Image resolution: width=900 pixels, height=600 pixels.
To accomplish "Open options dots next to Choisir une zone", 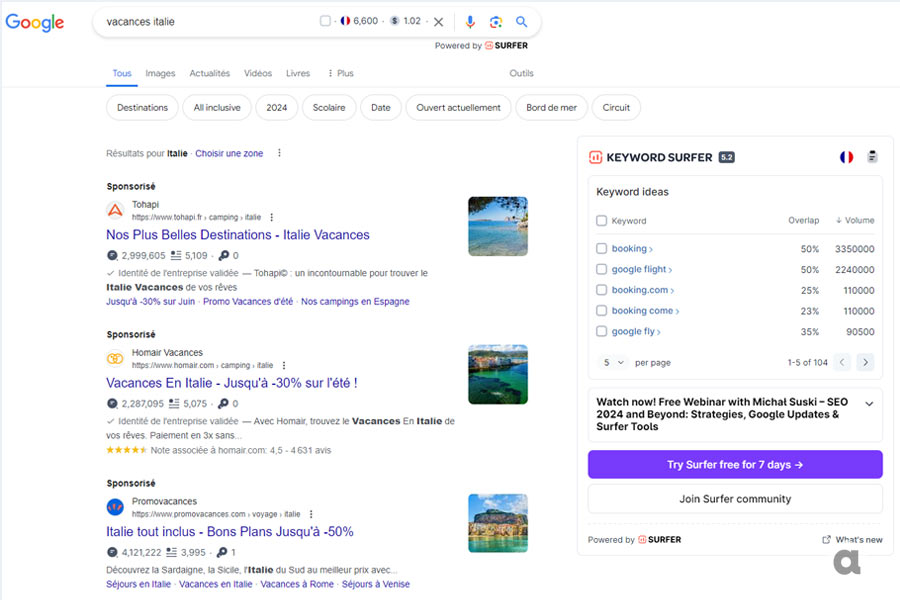I will point(280,153).
